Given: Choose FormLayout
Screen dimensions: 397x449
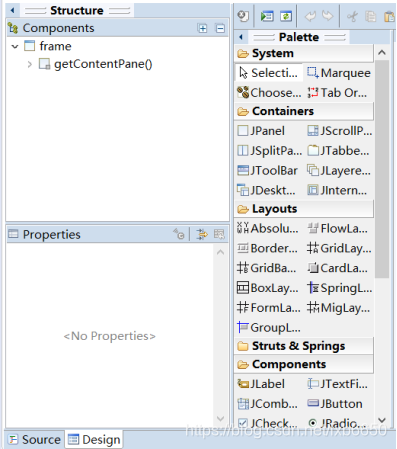Looking at the screenshot, I should tap(269, 307).
